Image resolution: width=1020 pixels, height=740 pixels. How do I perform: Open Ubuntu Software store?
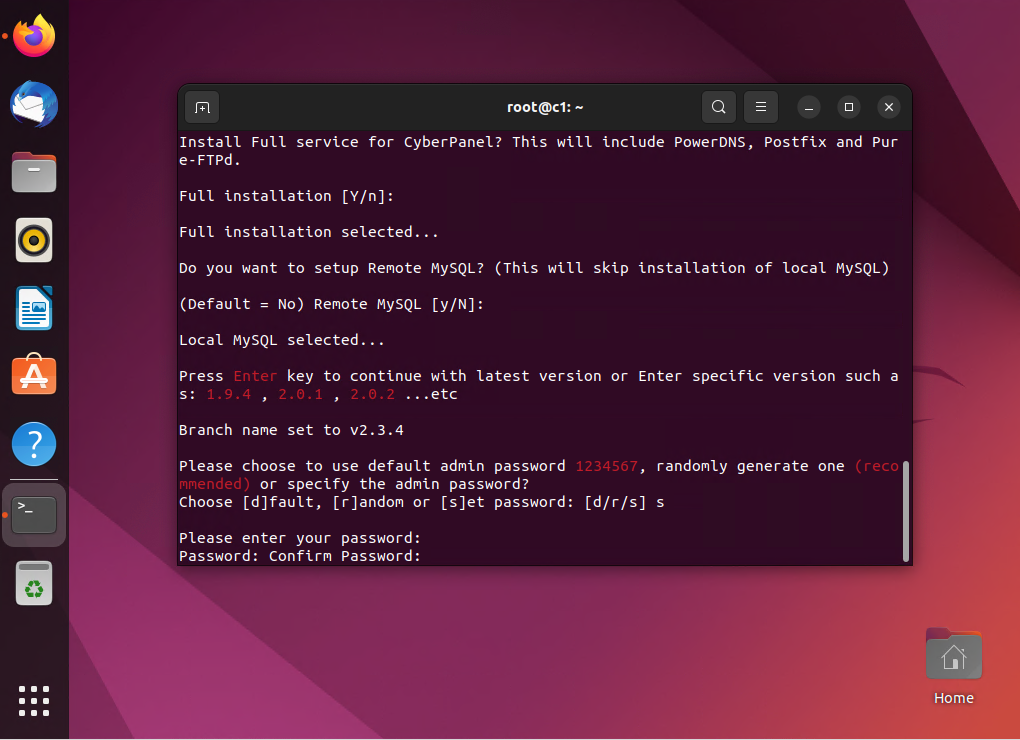point(34,375)
